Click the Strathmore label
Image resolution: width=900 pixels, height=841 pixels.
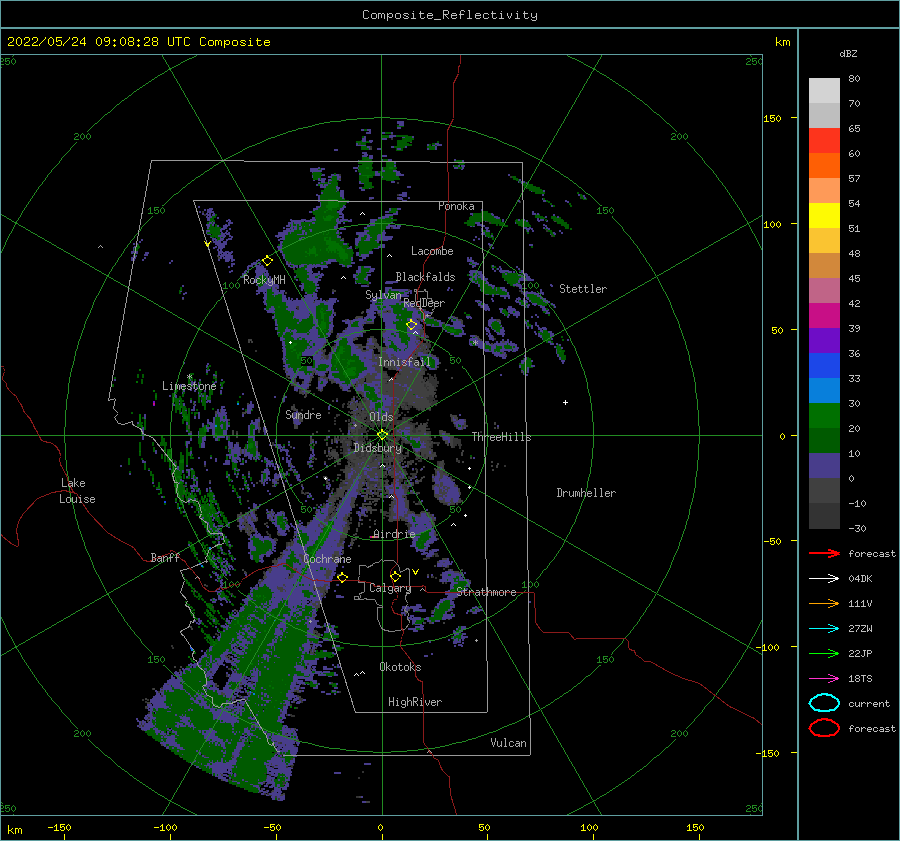click(x=486, y=592)
